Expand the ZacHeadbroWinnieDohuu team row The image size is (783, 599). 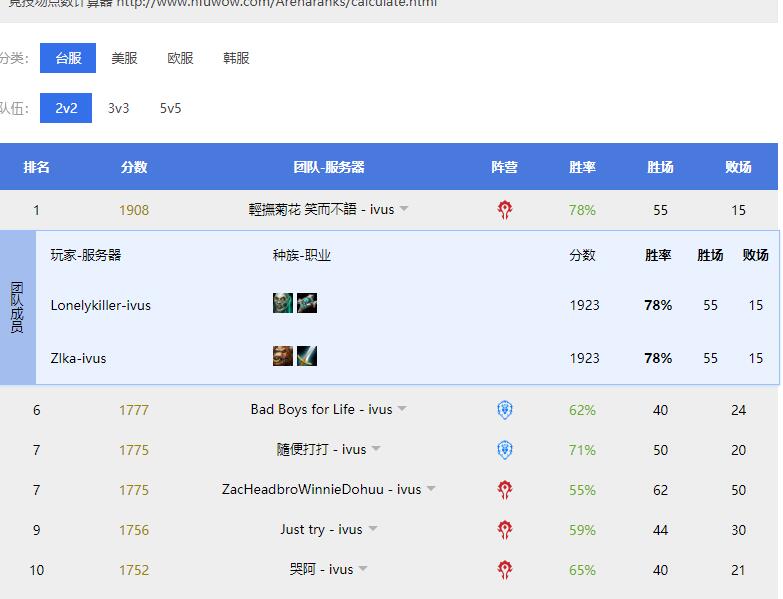(x=431, y=490)
